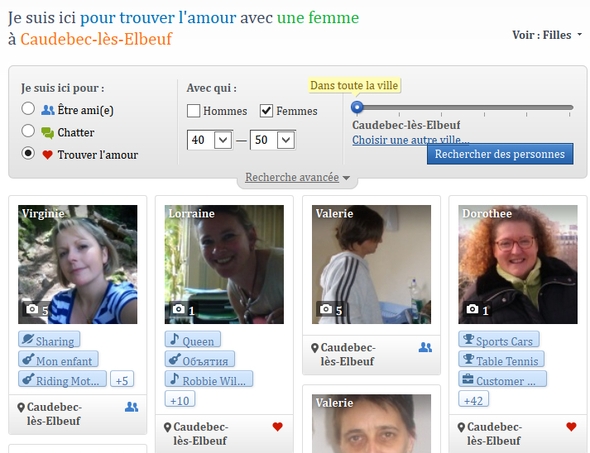The width and height of the screenshot is (590, 453).
Task: Open Lorraine's profile photo
Action: click(x=224, y=264)
